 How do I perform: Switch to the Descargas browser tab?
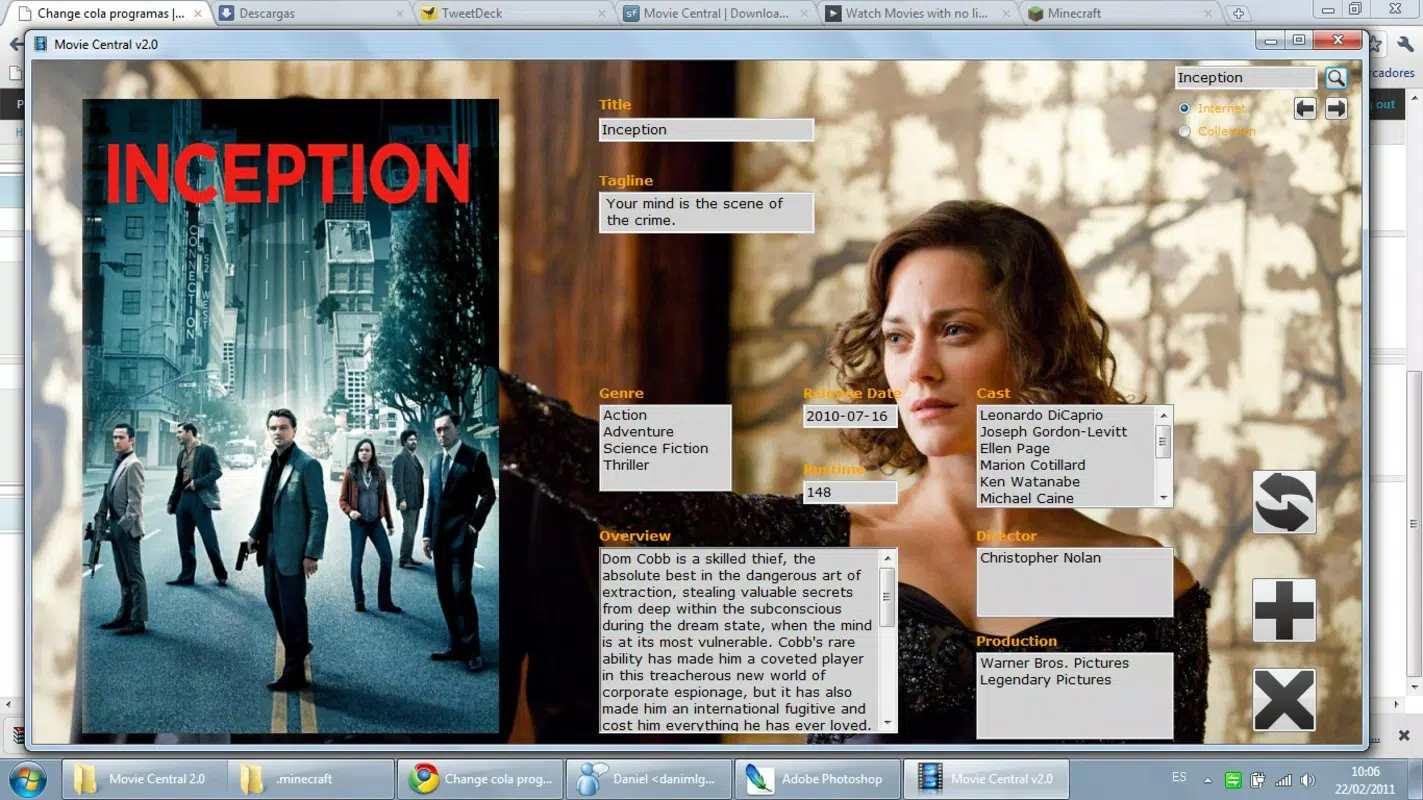310,13
